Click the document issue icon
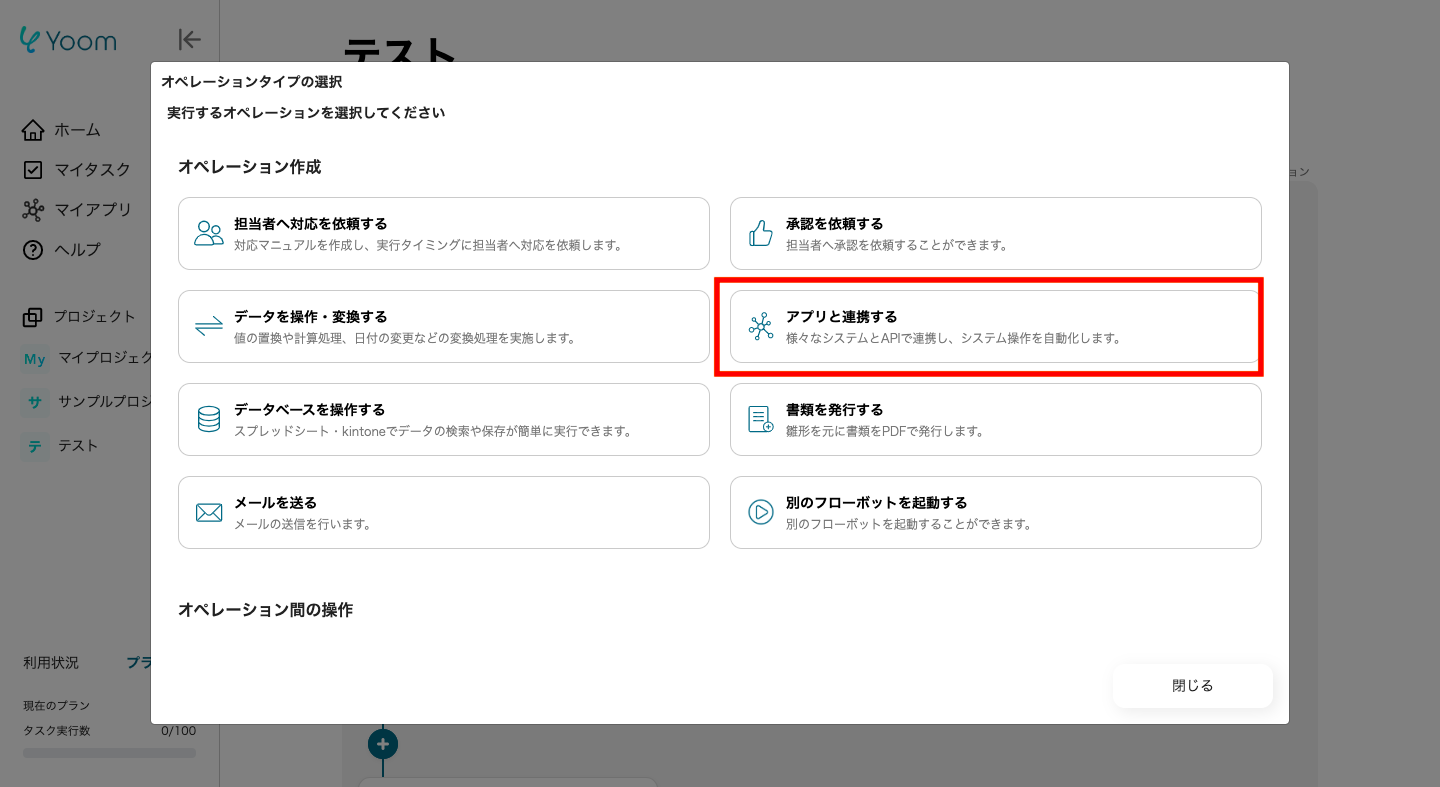 [761, 419]
